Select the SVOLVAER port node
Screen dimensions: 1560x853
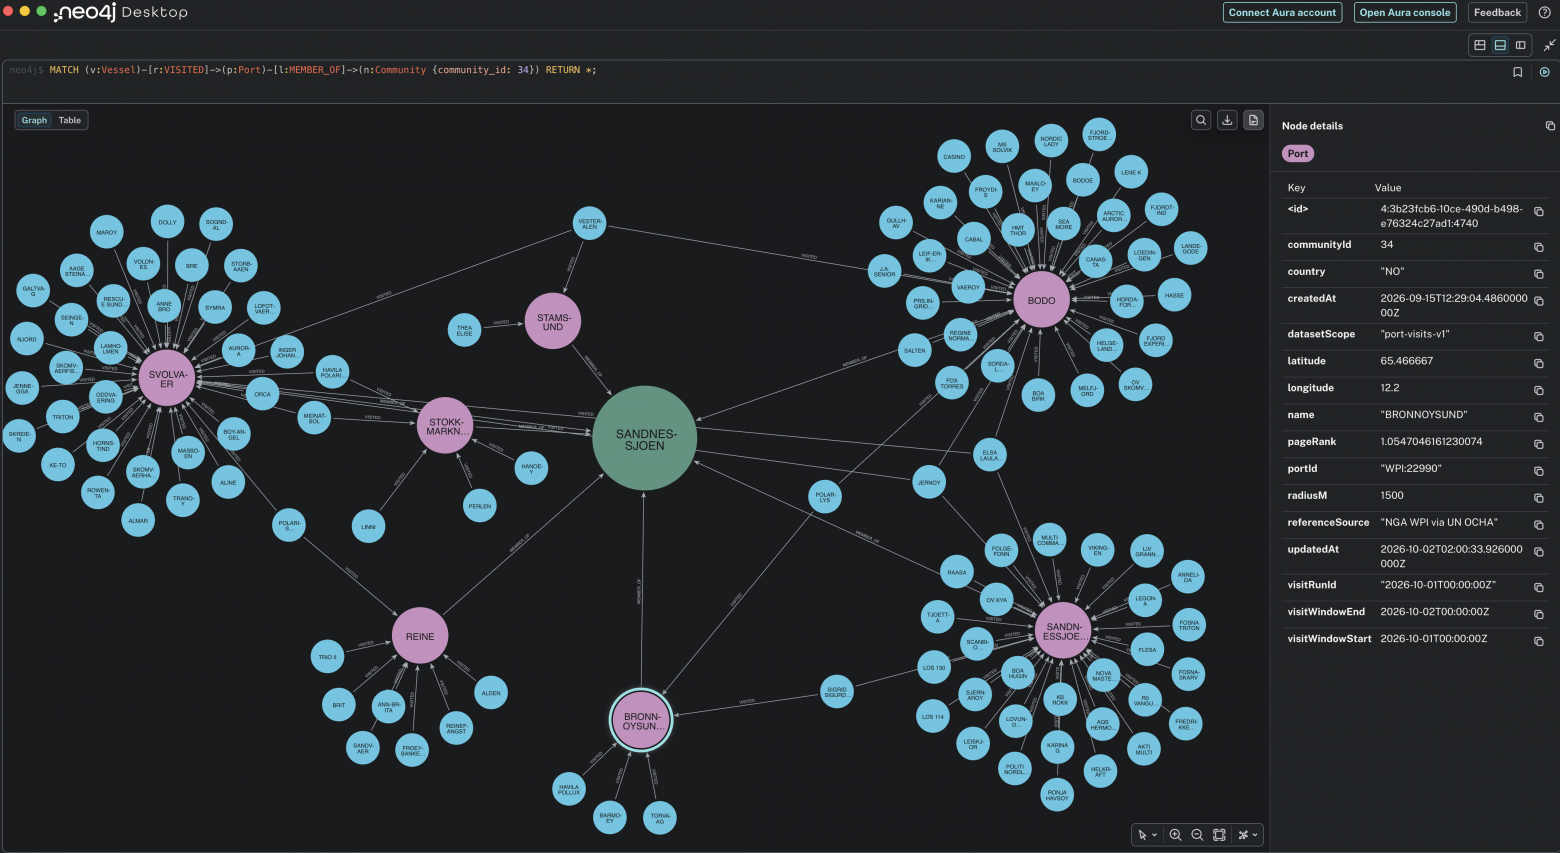(167, 378)
